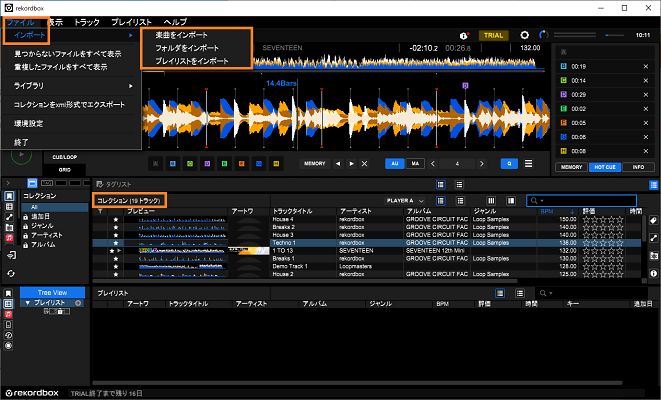Click purple D cue marker on waveform
The image size is (661, 400).
tap(465, 86)
